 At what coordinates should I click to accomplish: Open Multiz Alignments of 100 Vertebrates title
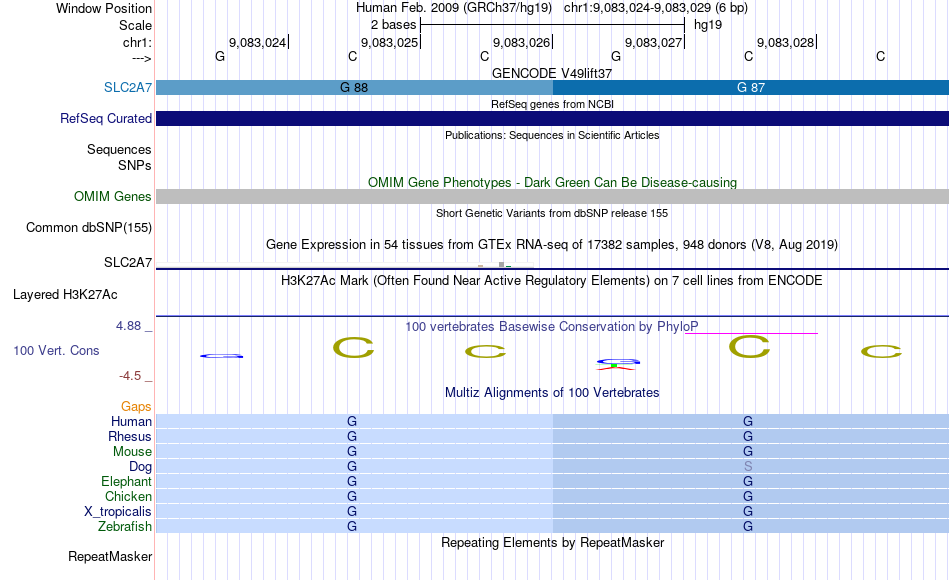point(552,393)
